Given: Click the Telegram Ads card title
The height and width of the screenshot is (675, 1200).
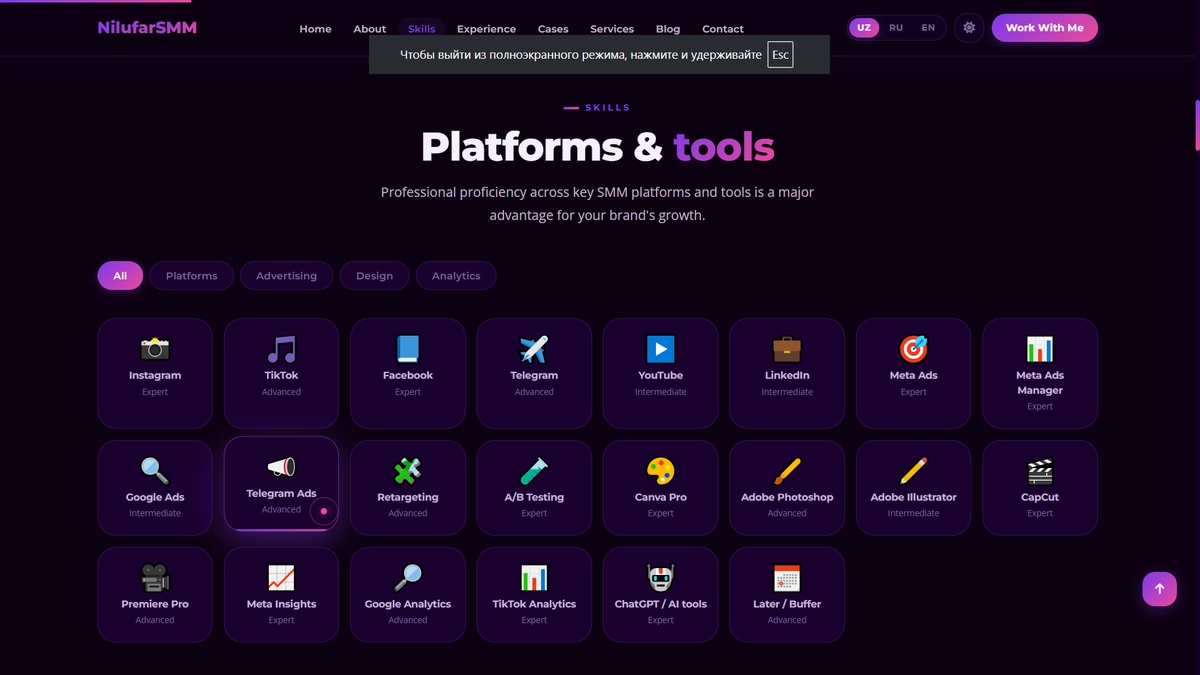Looking at the screenshot, I should [281, 494].
